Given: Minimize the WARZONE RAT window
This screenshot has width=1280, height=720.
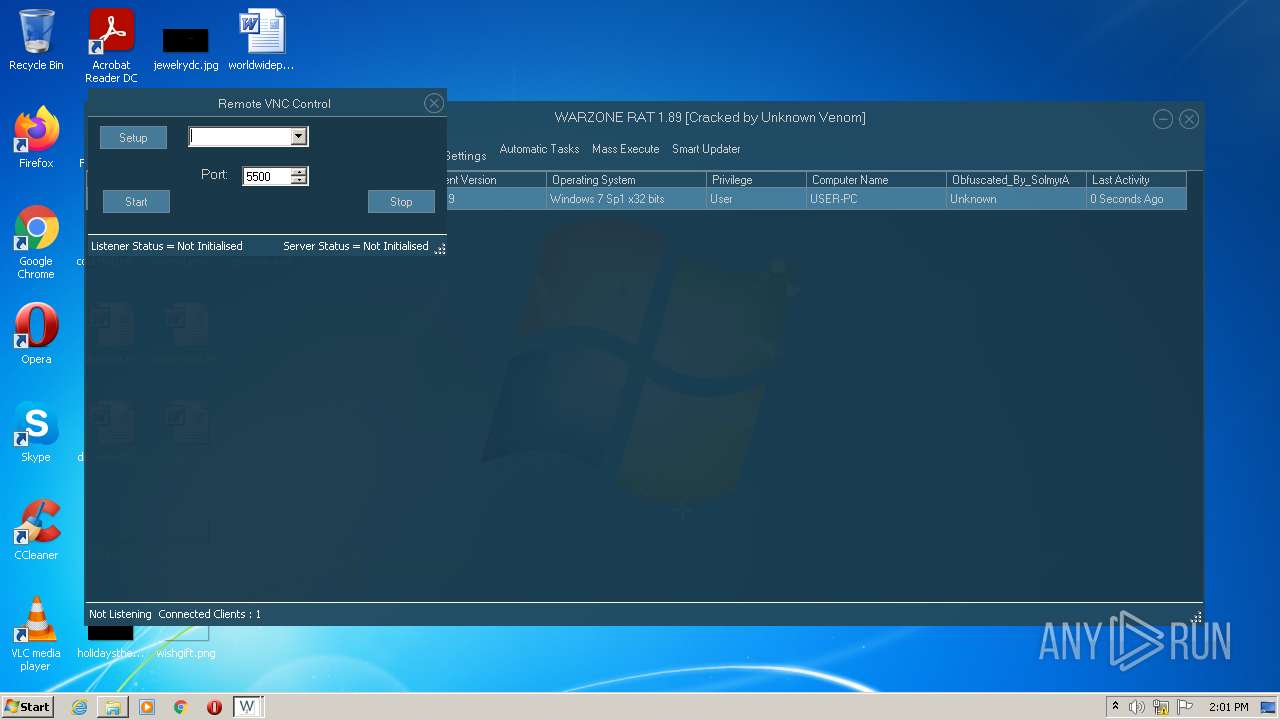Looking at the screenshot, I should coord(1163,119).
